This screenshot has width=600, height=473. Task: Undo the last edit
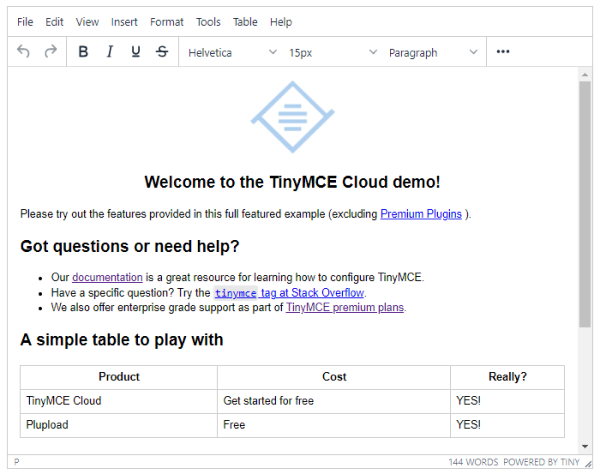pos(23,51)
